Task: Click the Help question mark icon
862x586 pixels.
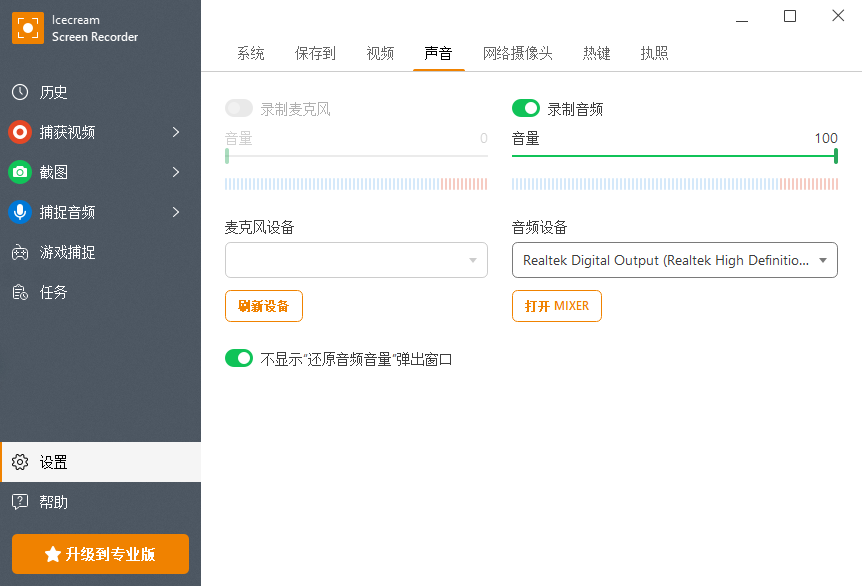Action: pyautogui.click(x=20, y=502)
